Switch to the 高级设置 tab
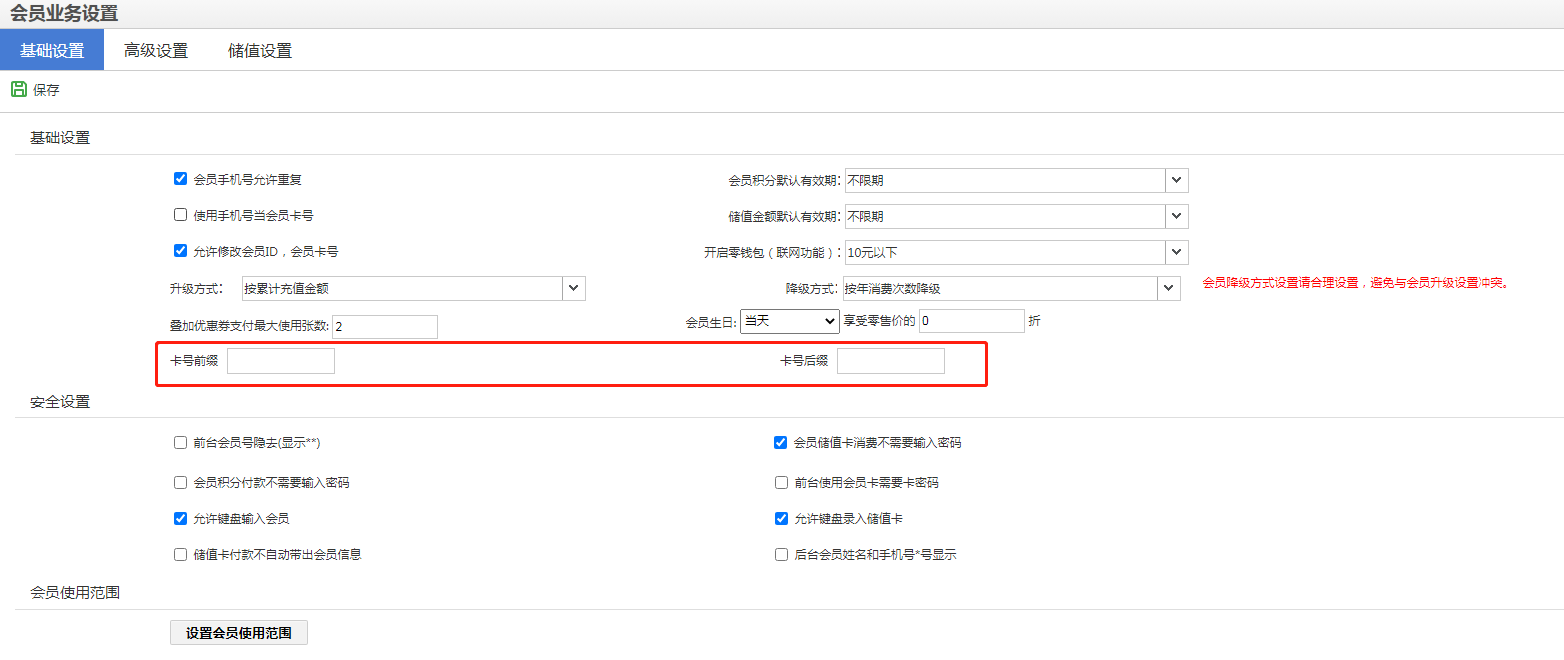The width and height of the screenshot is (1564, 660). click(x=156, y=50)
